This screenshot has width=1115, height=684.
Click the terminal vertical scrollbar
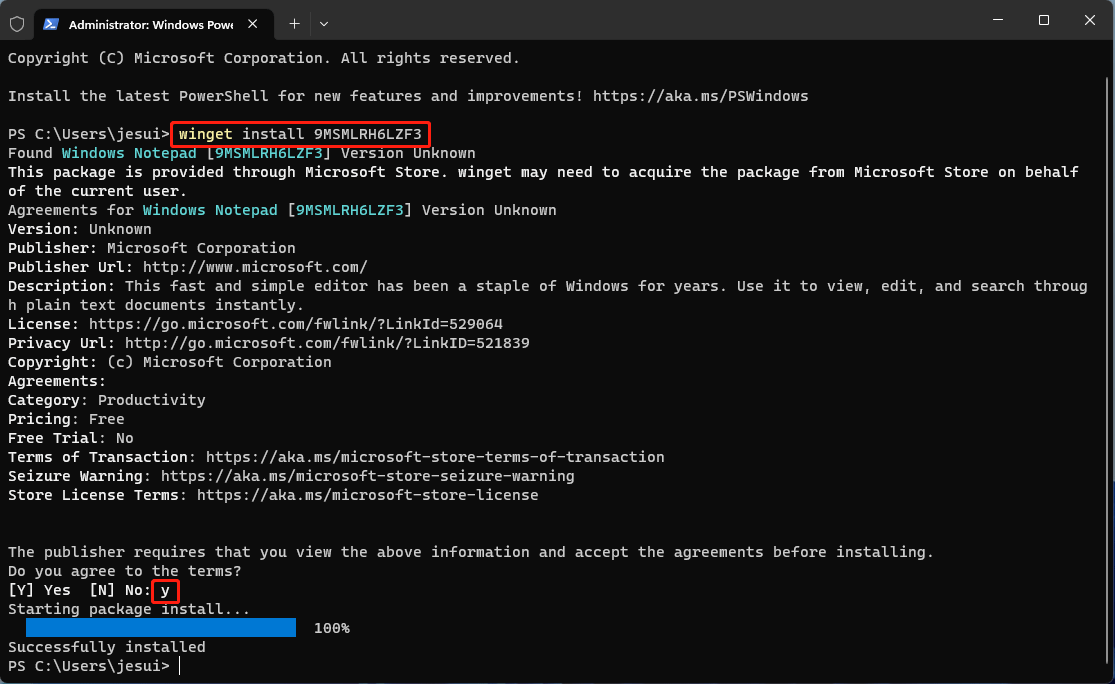(1109, 370)
